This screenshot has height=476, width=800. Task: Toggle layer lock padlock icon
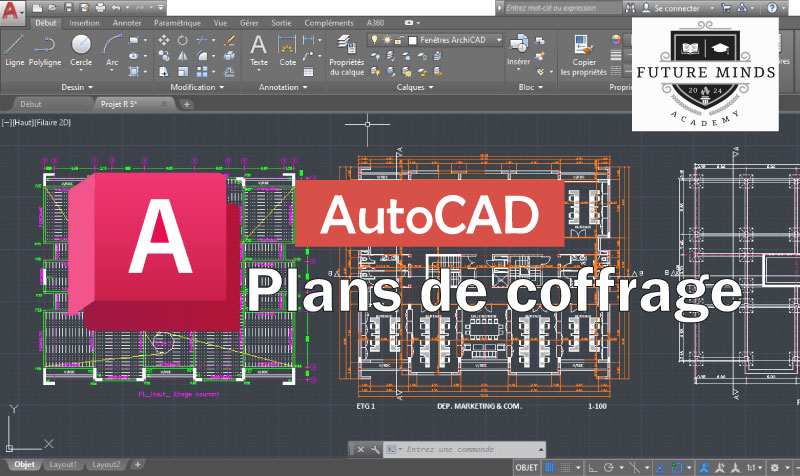399,40
